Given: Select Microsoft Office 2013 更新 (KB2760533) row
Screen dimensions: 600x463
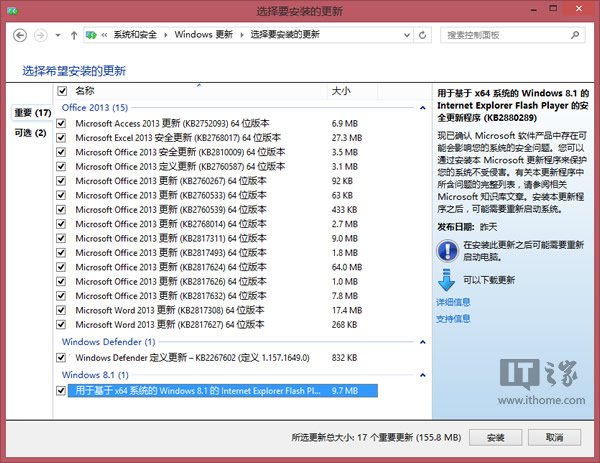Looking at the screenshot, I should point(223,195).
